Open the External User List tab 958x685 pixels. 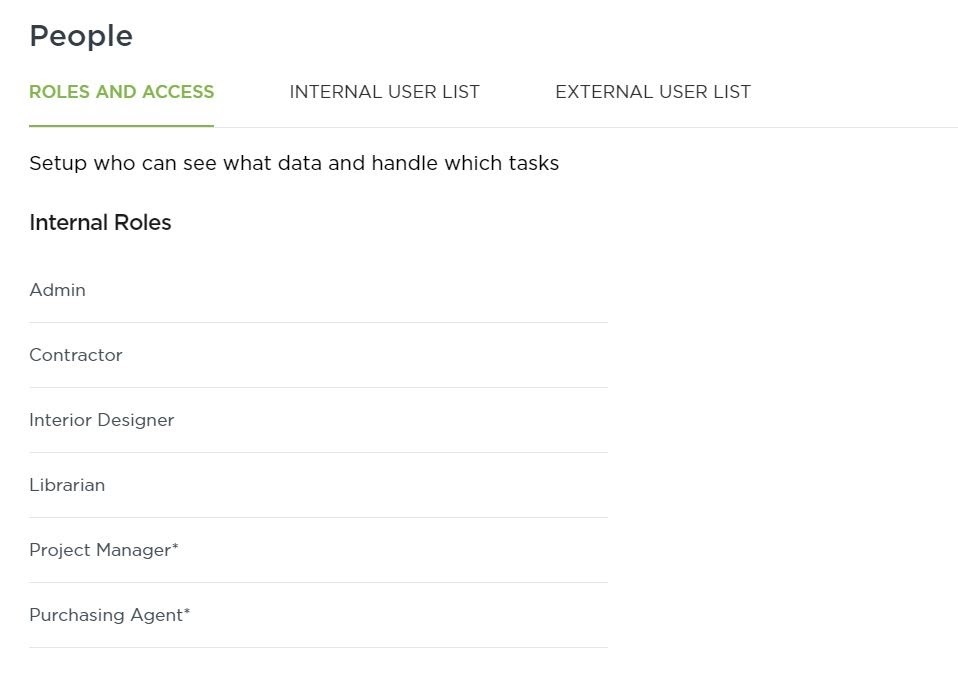(x=653, y=92)
